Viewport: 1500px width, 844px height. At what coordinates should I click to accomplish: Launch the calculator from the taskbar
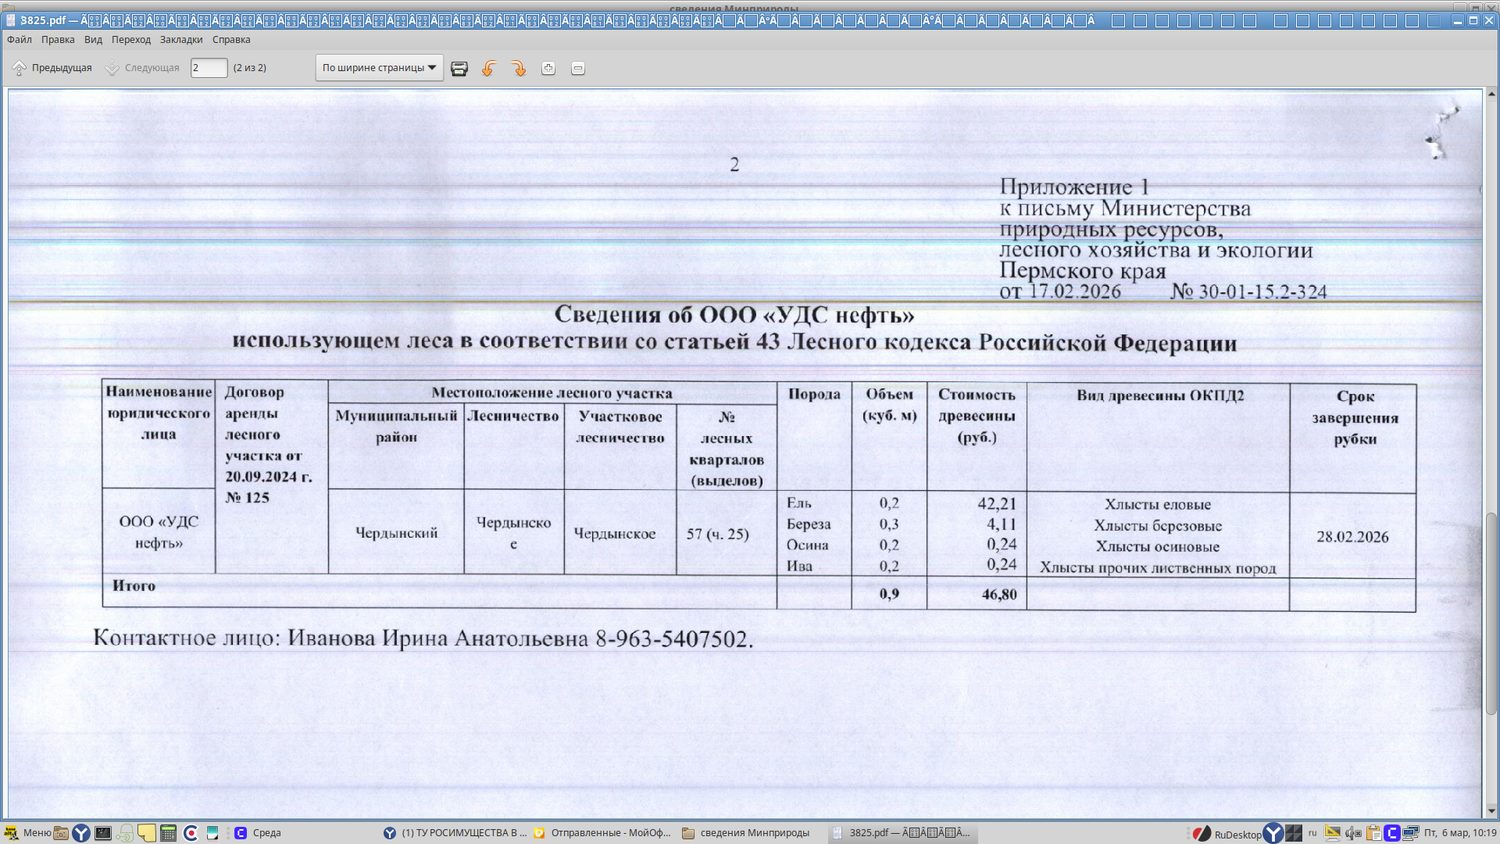[x=168, y=833]
